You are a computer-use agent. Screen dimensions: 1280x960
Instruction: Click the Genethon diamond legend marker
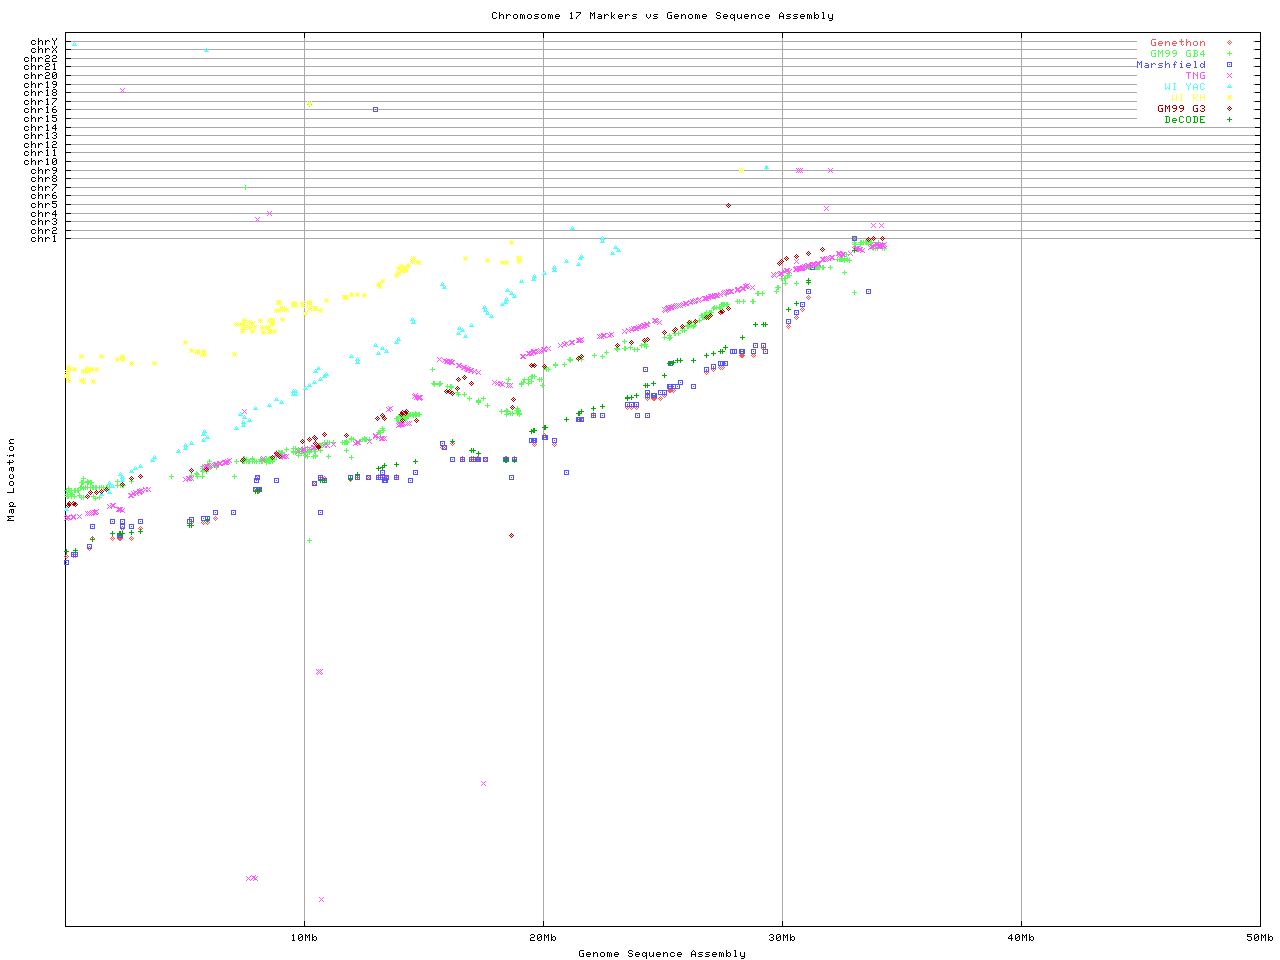tap(1229, 43)
